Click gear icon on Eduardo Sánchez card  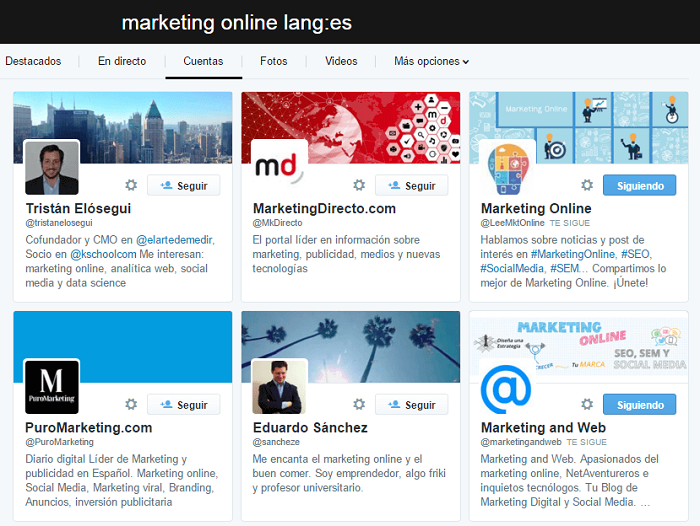click(x=359, y=404)
